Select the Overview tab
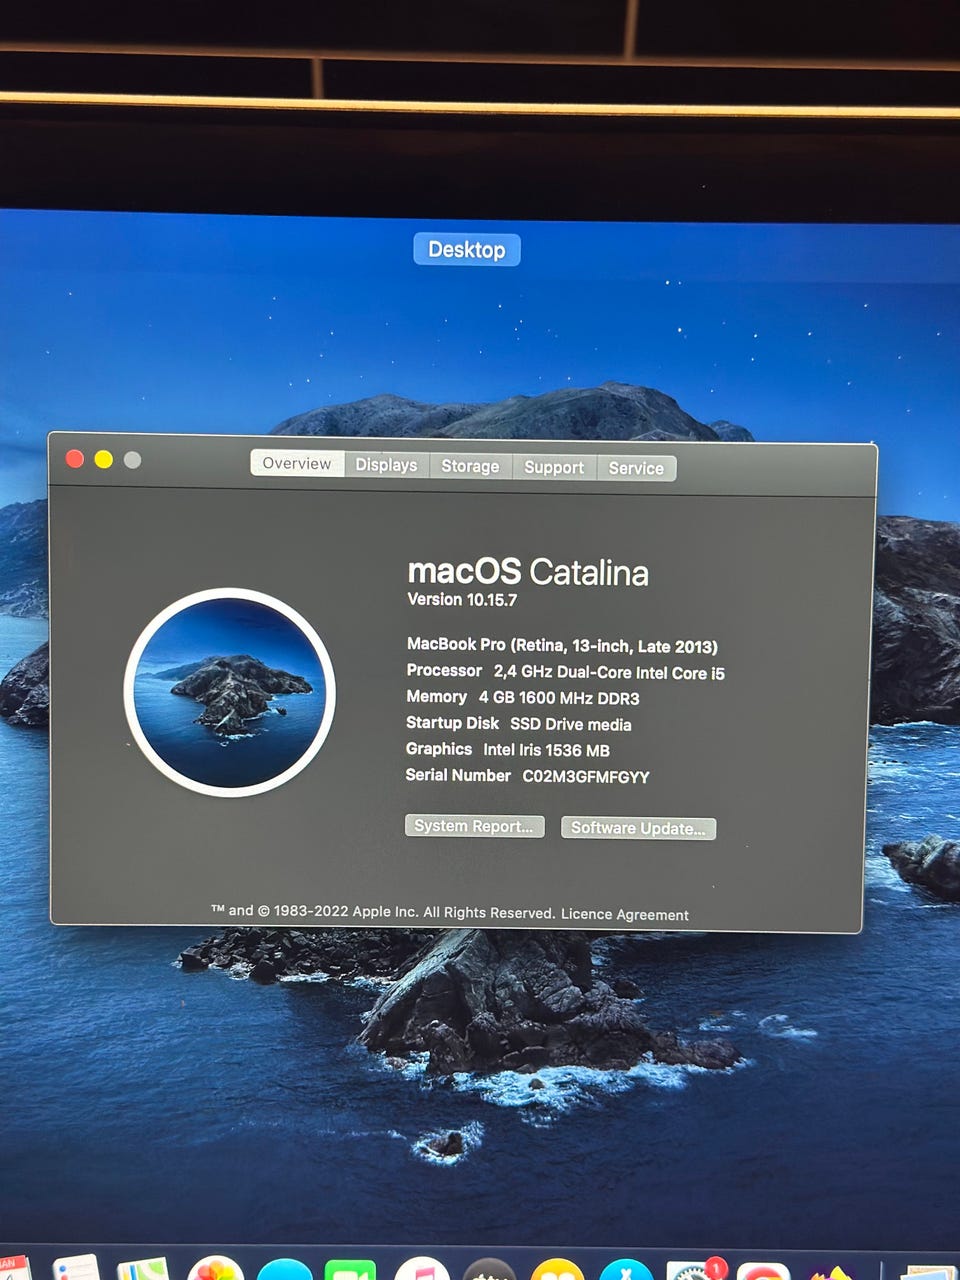 click(297, 463)
